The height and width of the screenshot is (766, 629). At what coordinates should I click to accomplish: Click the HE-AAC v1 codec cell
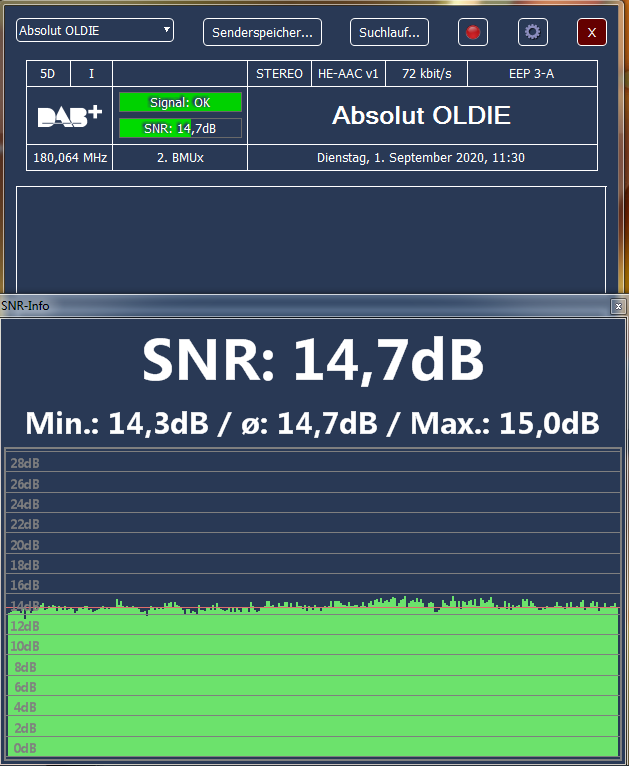pyautogui.click(x=348, y=74)
